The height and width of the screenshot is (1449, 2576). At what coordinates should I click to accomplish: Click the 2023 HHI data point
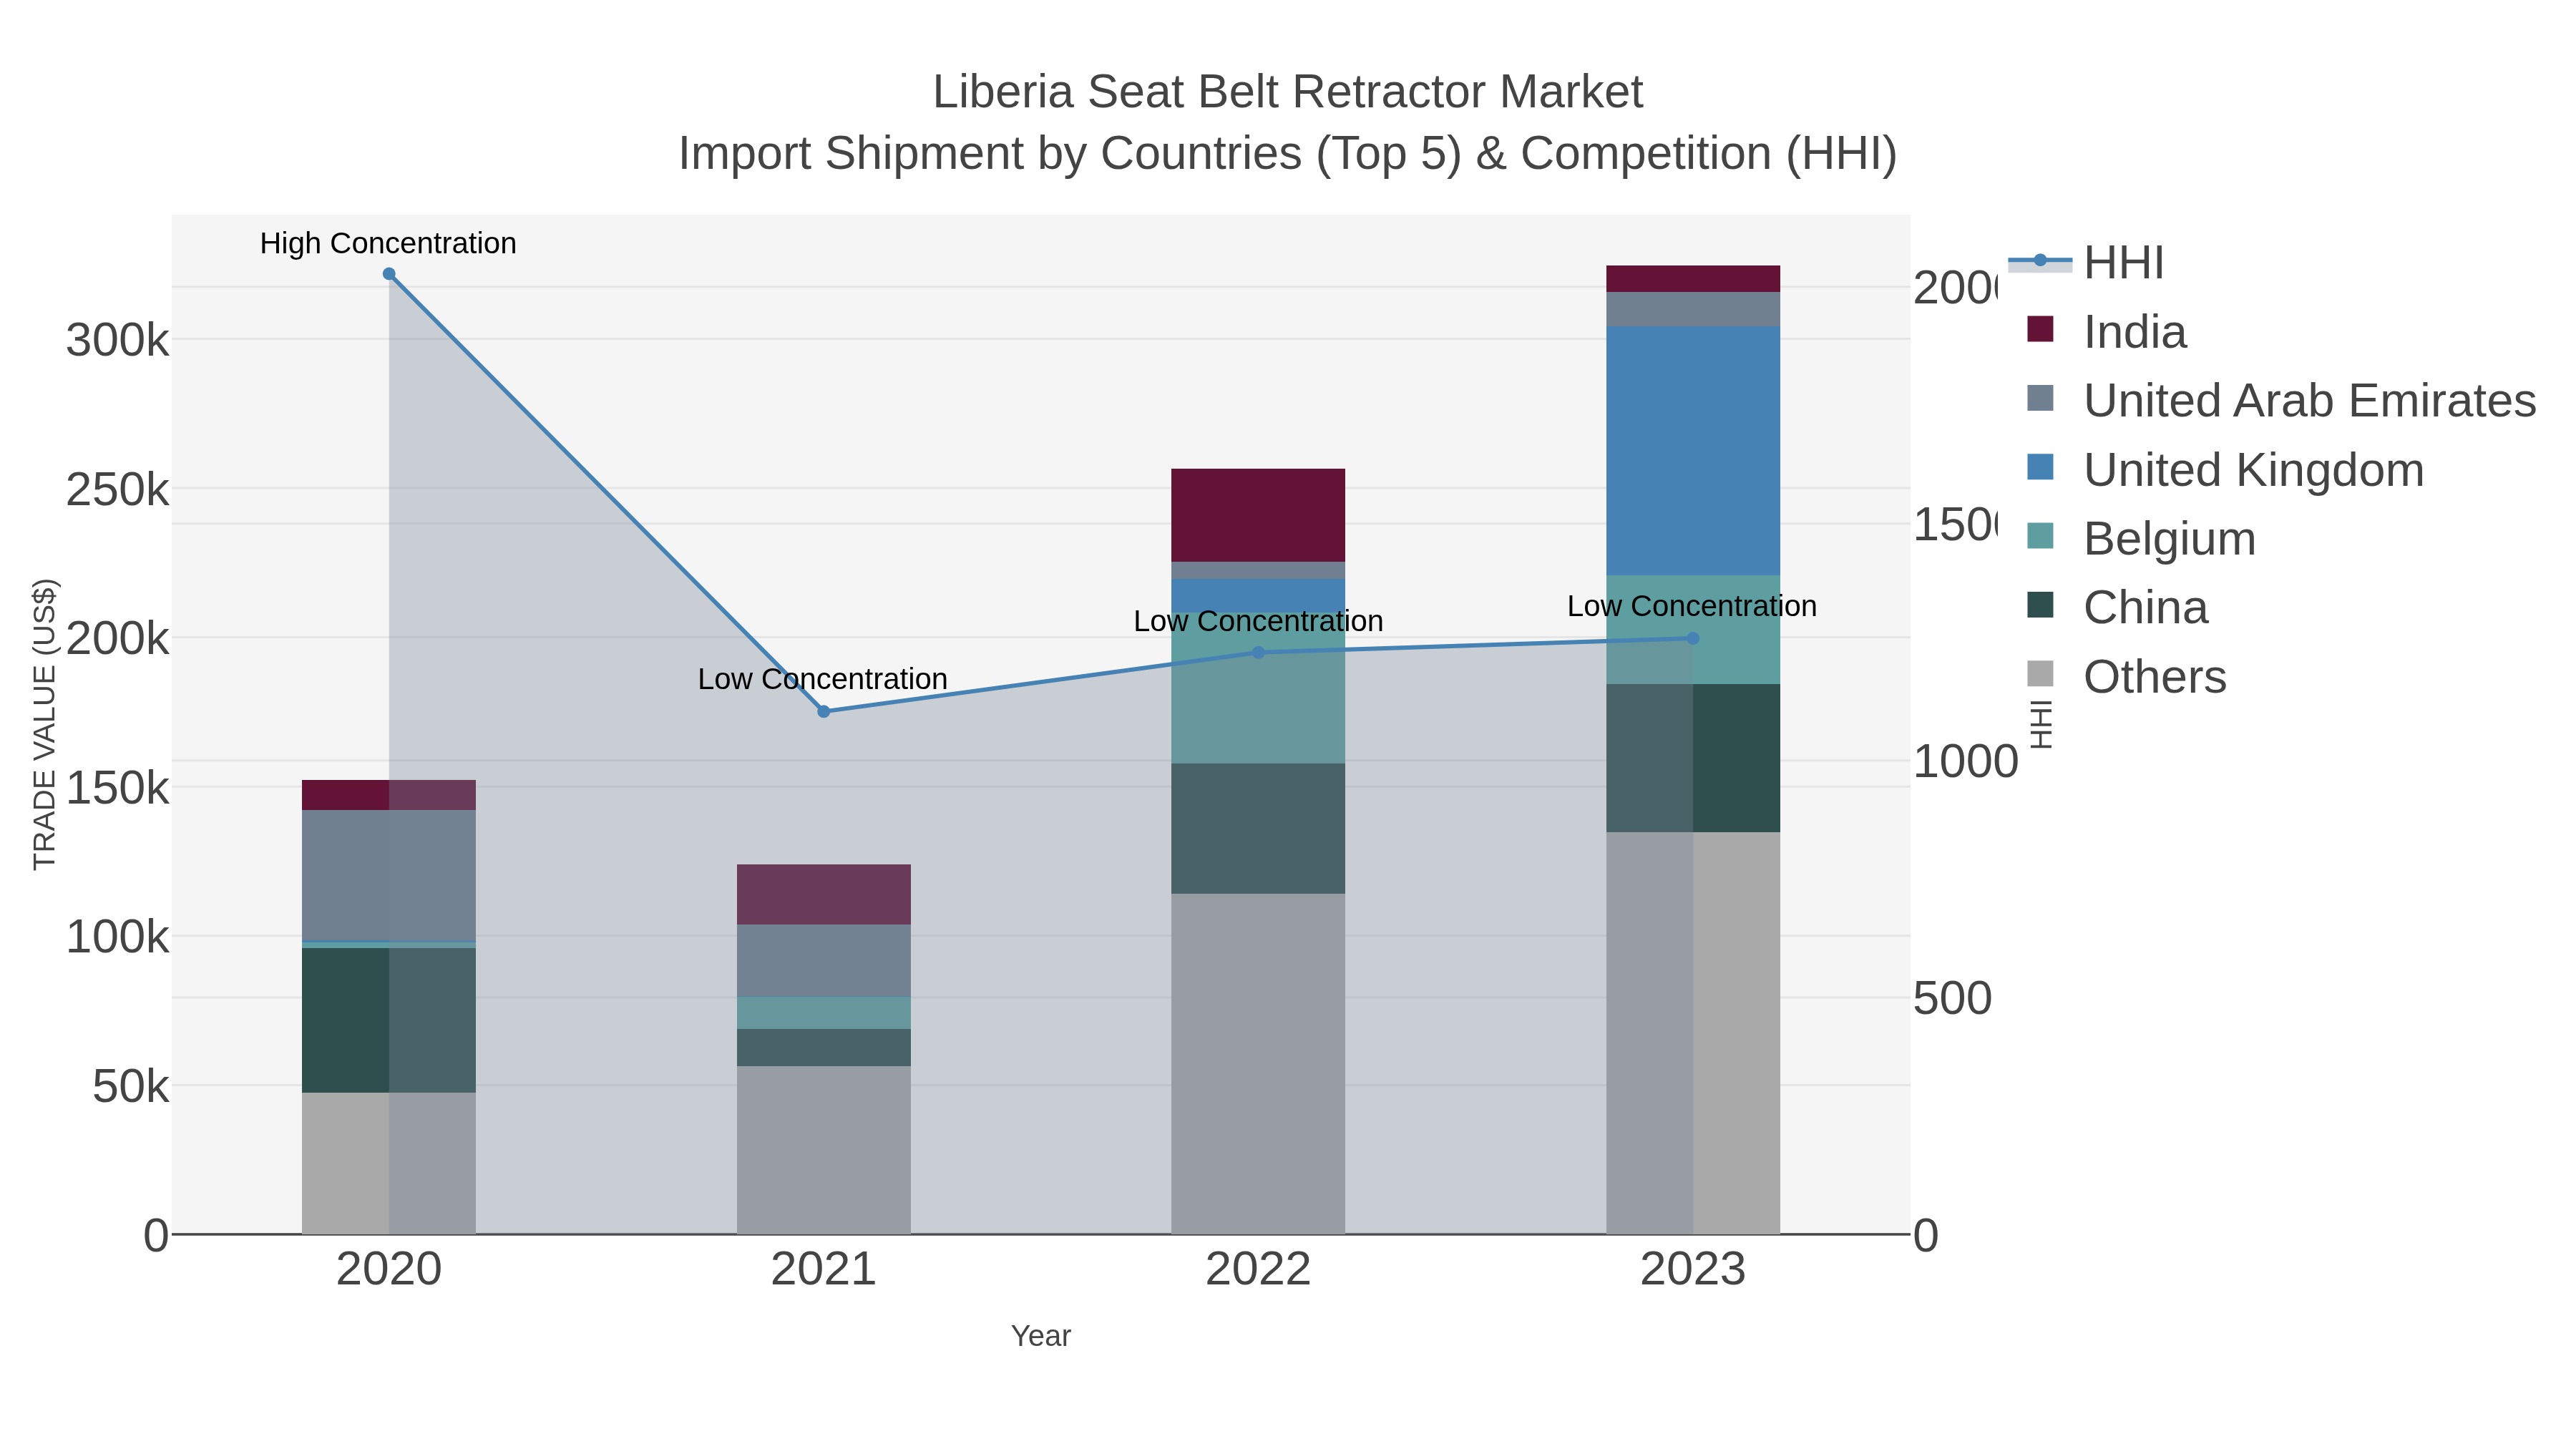(x=1693, y=638)
